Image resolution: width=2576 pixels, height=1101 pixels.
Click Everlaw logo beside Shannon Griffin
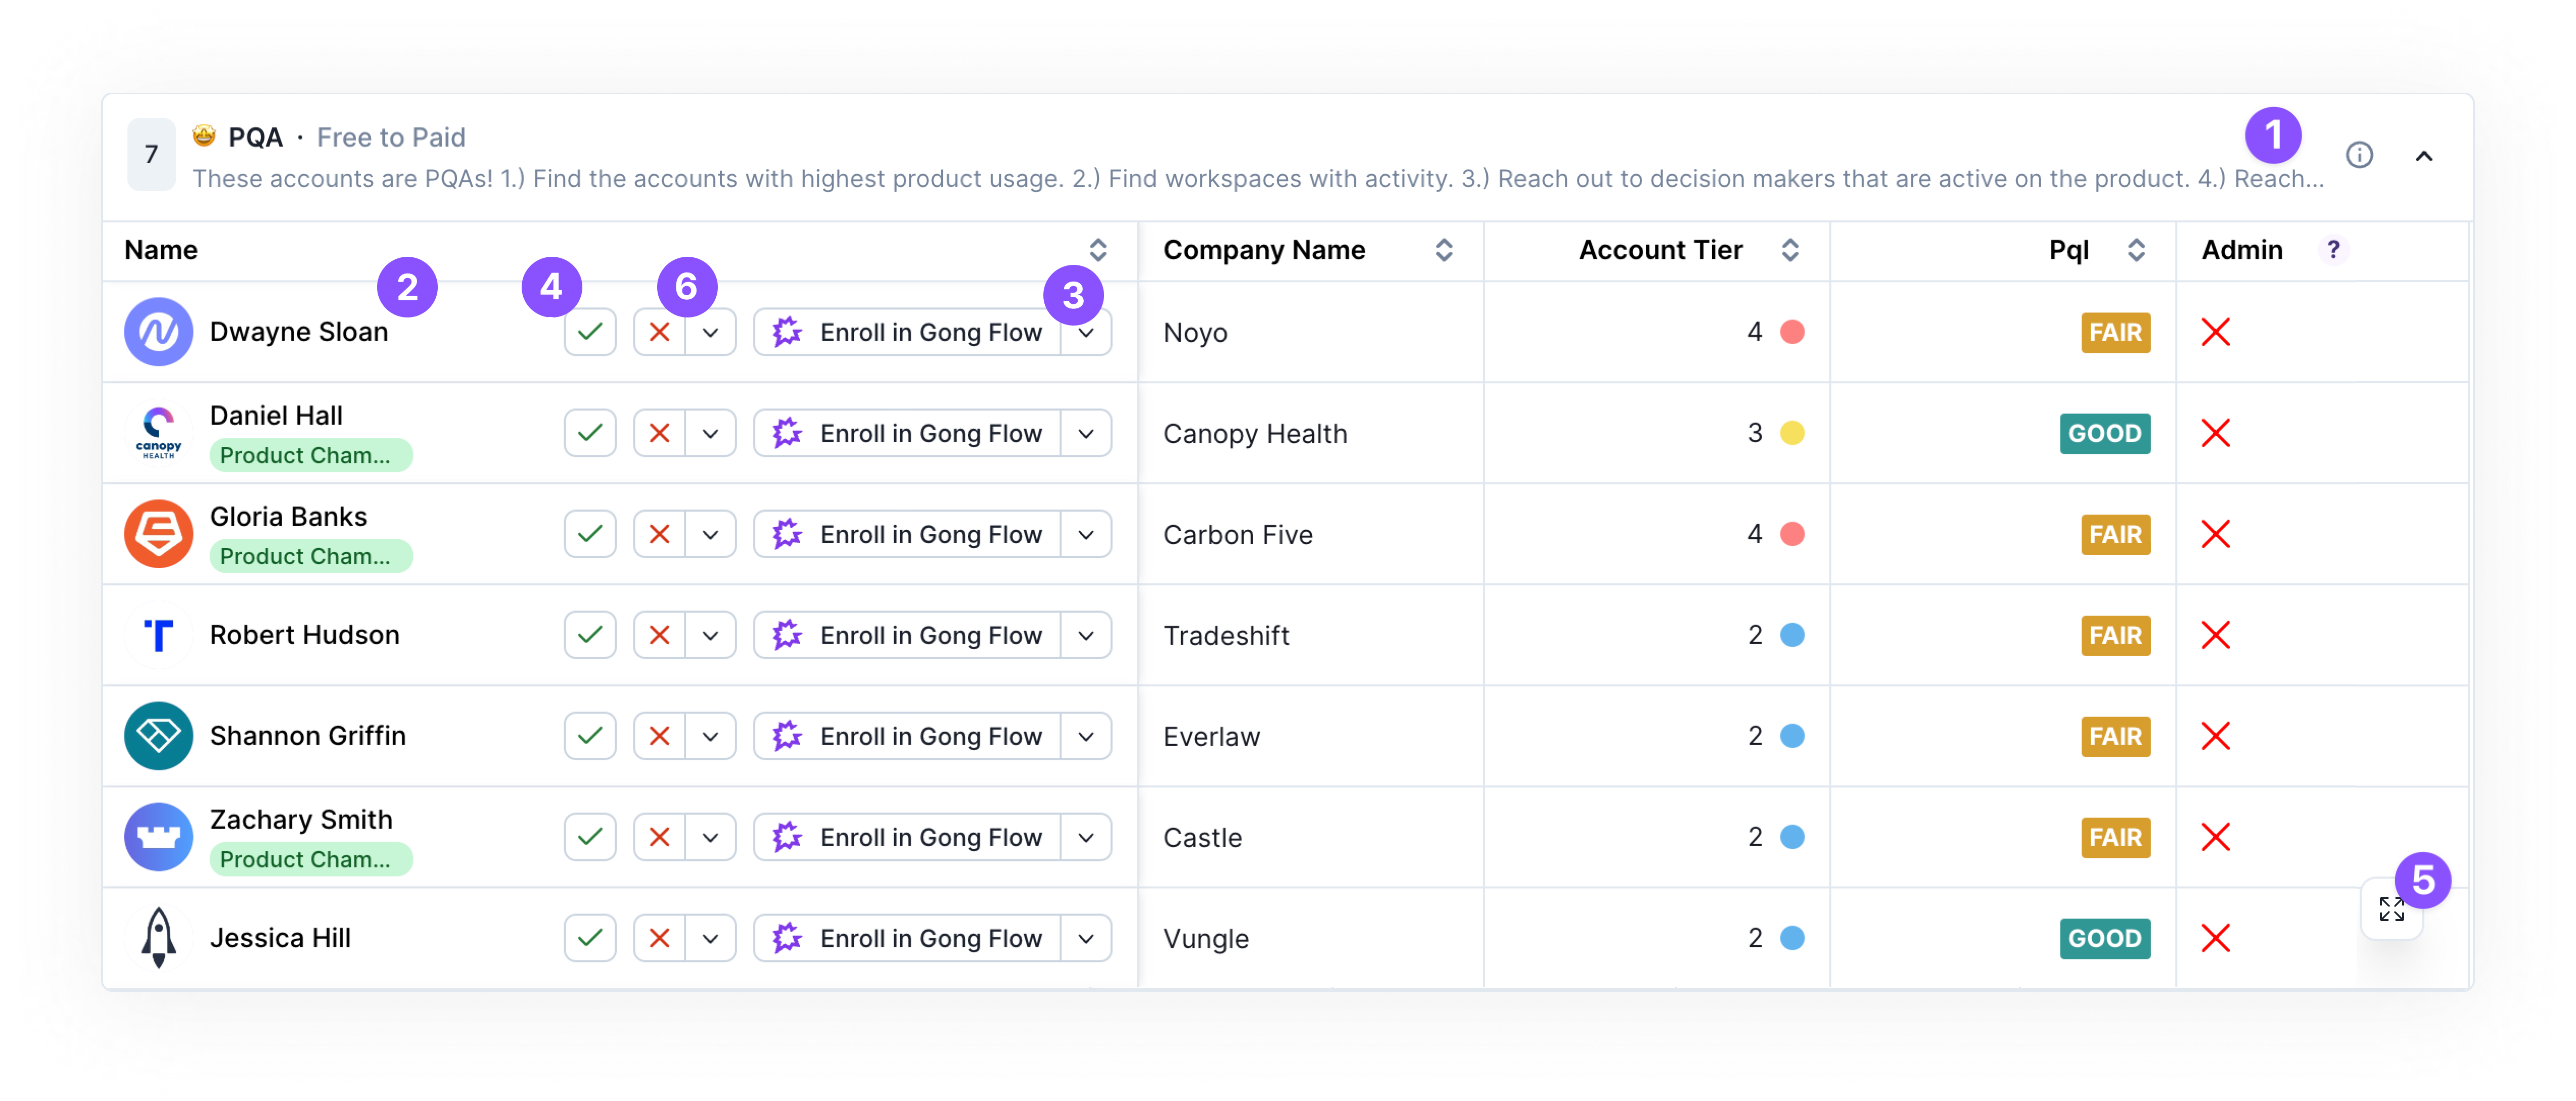[x=158, y=736]
